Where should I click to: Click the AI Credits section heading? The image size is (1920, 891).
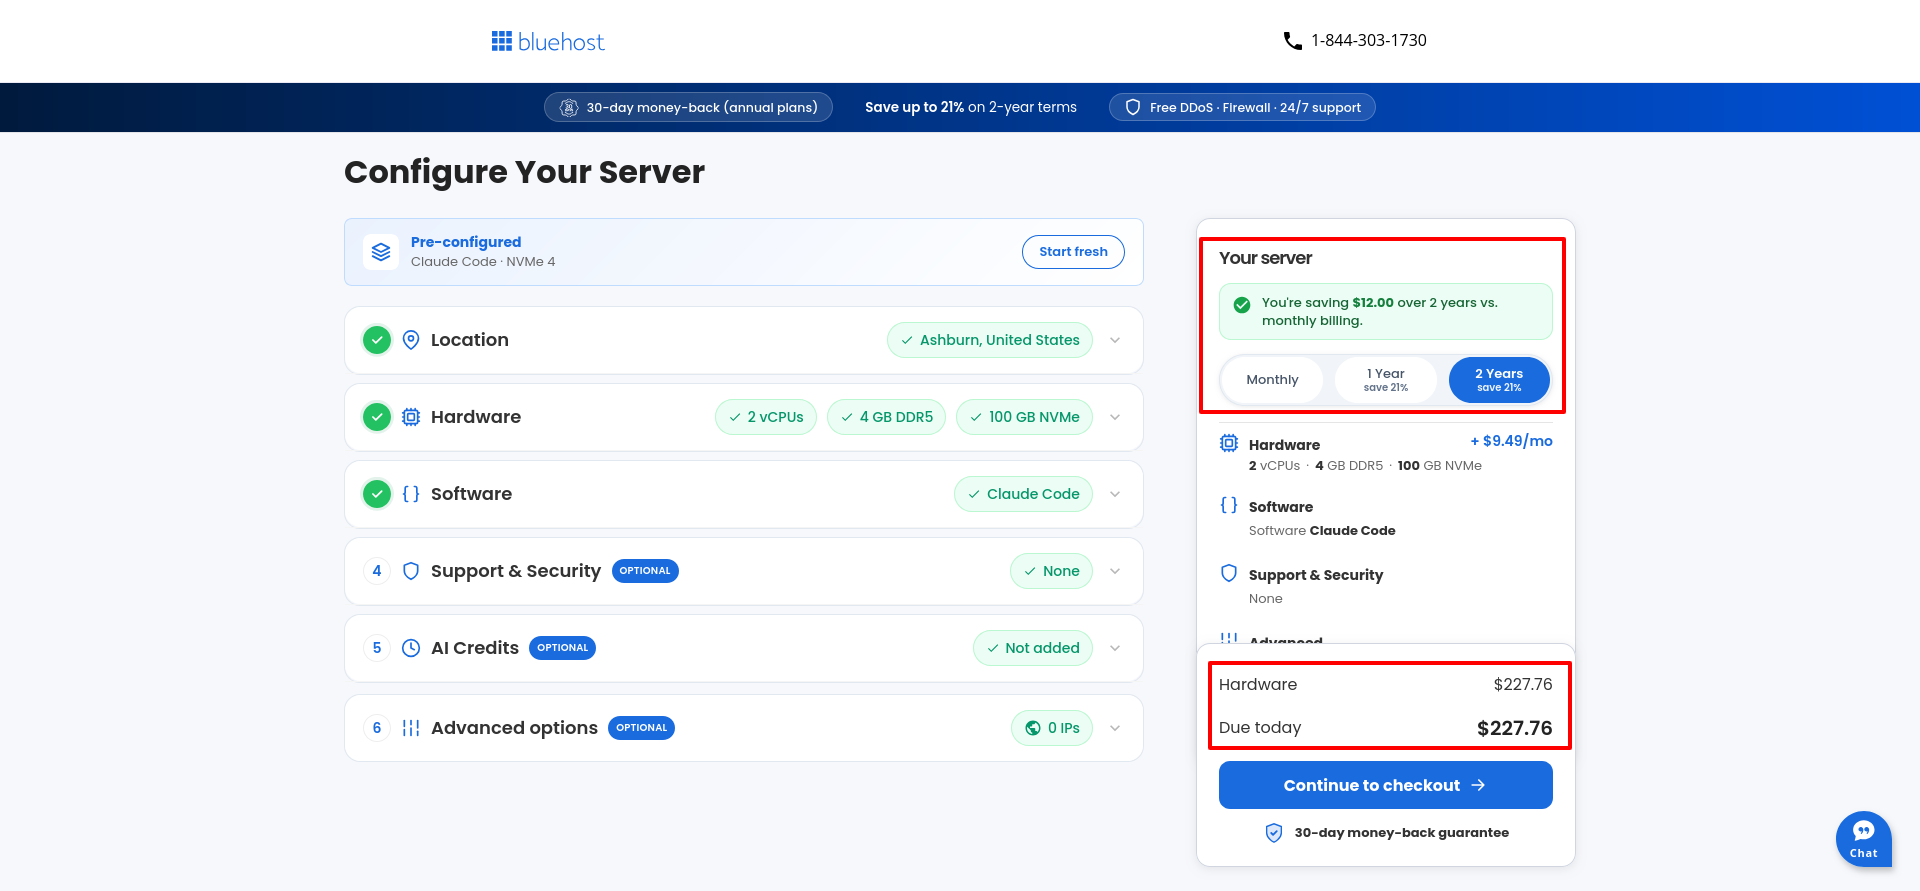[x=475, y=648]
